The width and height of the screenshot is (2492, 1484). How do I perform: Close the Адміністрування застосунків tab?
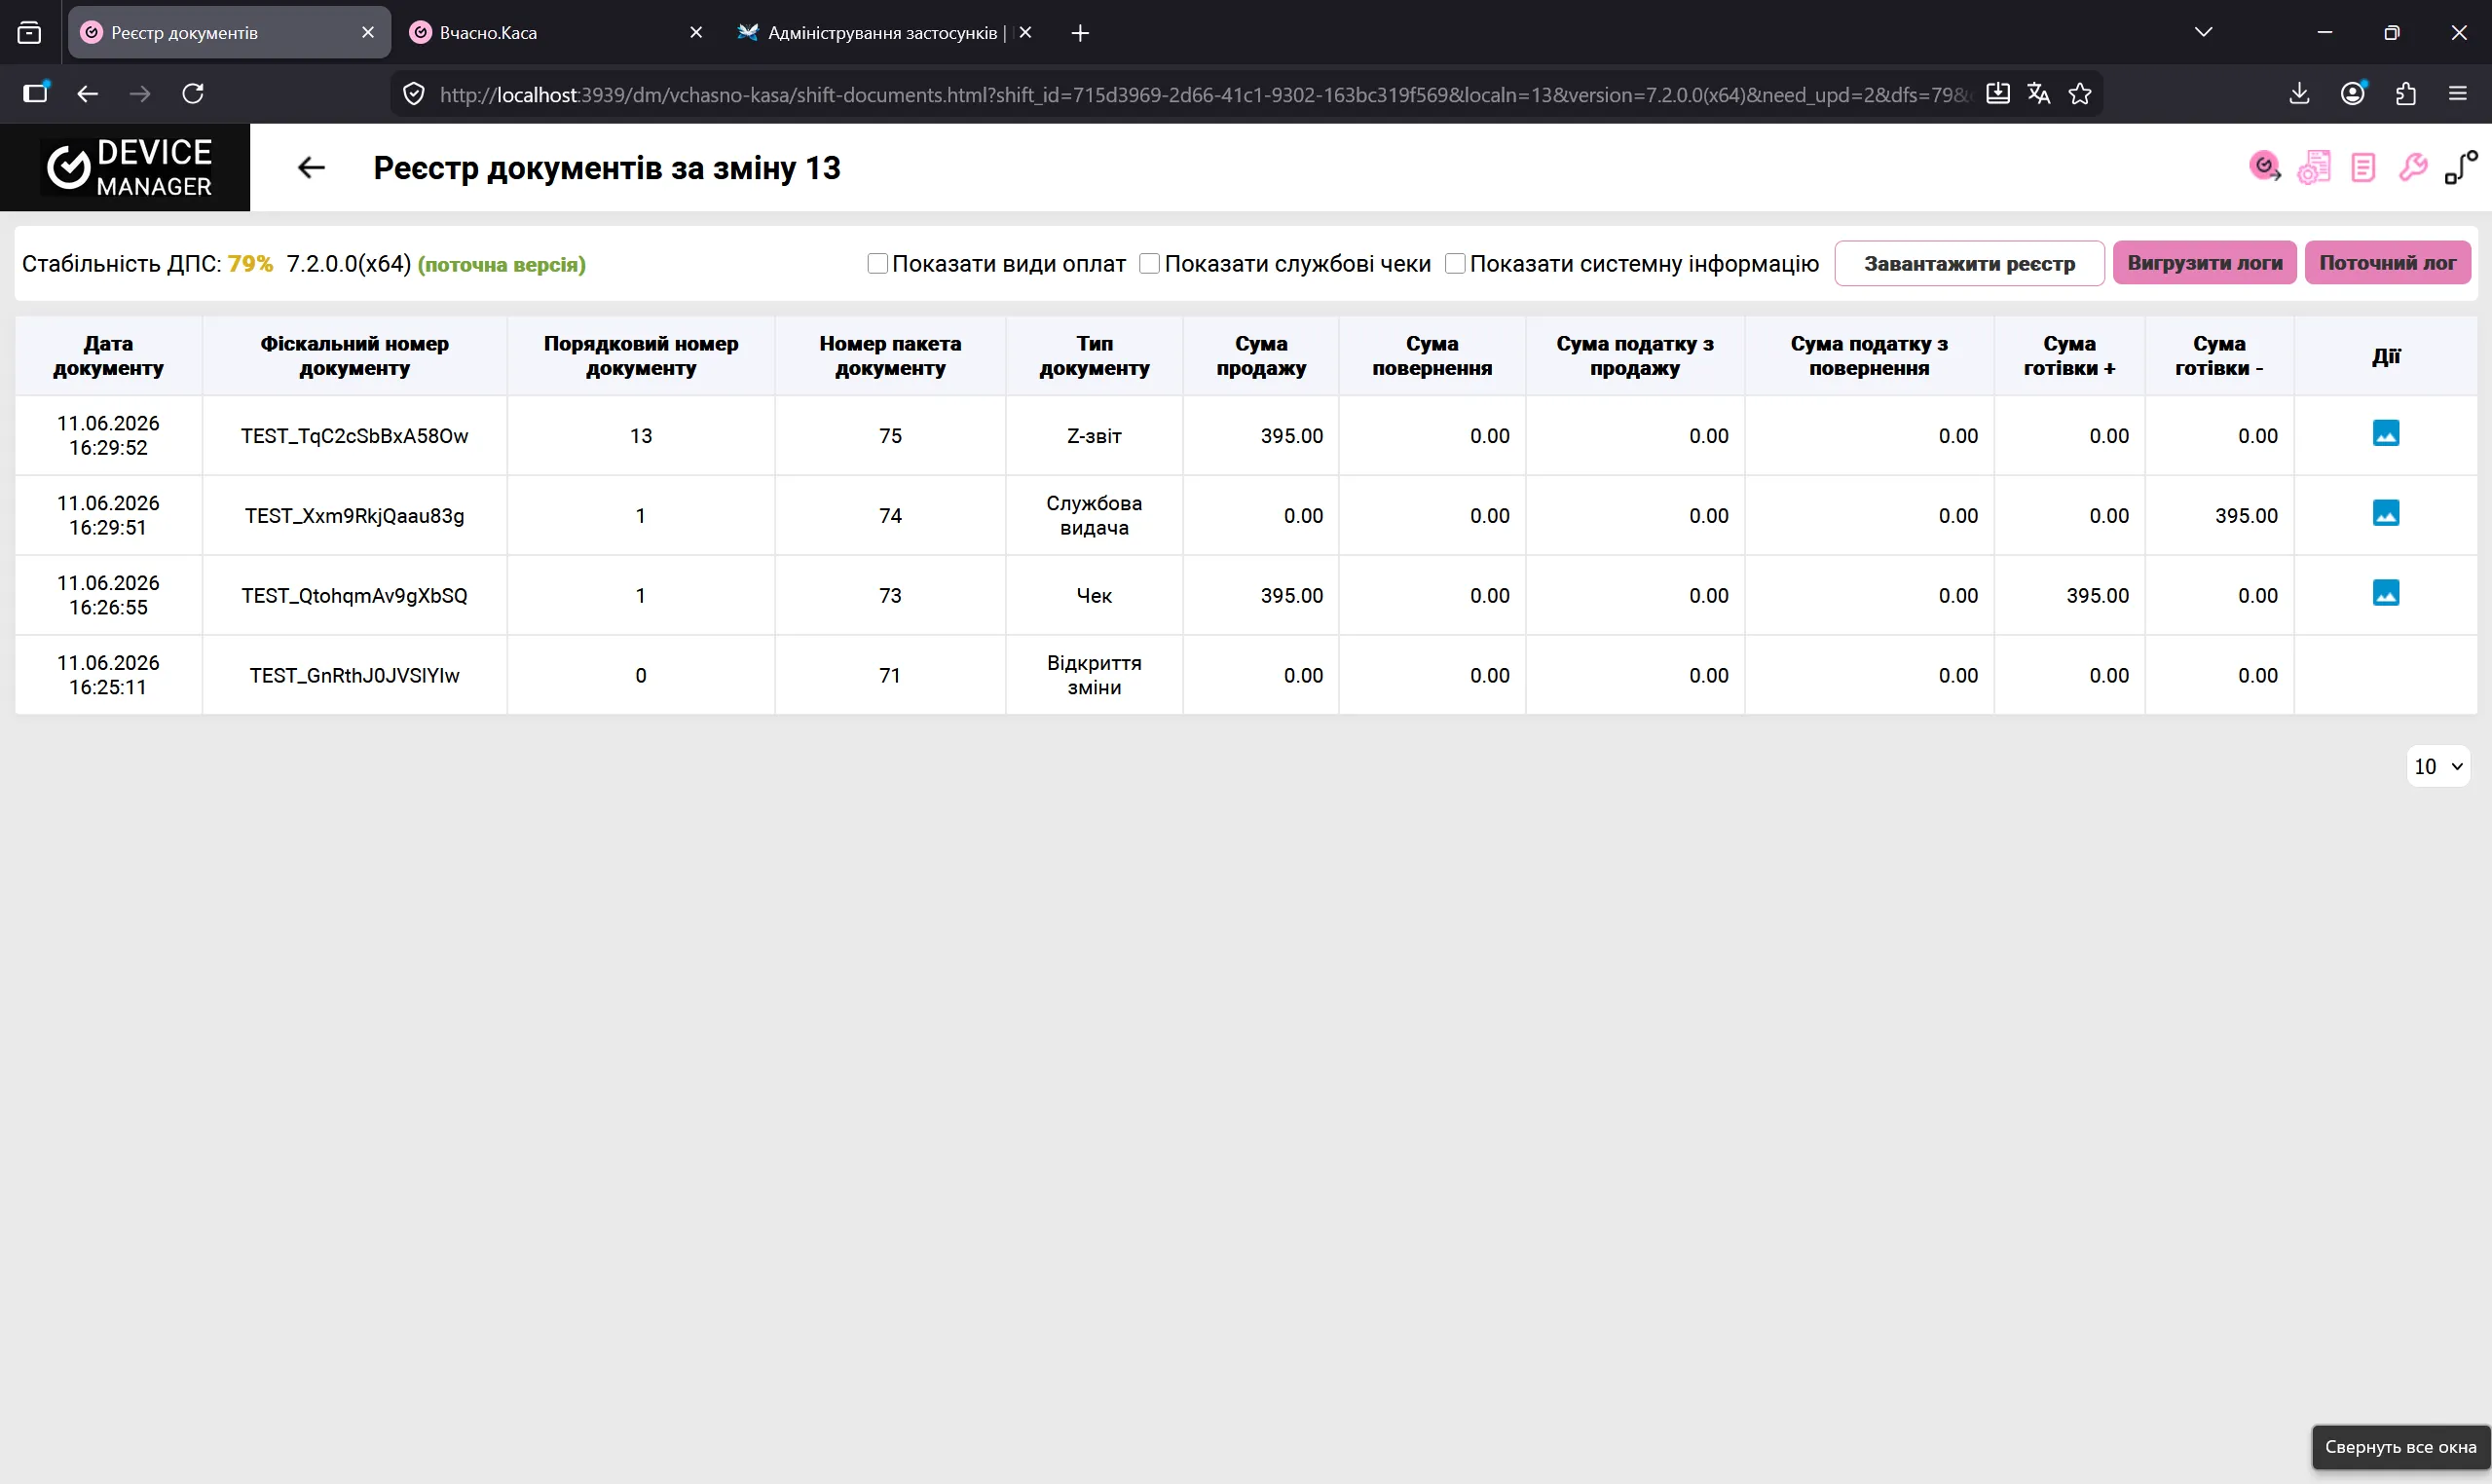pos(1025,33)
